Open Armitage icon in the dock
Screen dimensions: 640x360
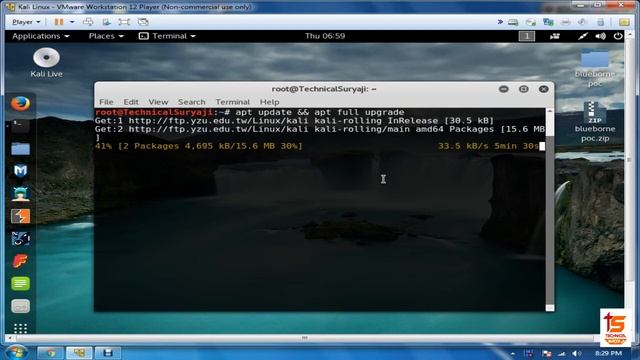(20, 193)
